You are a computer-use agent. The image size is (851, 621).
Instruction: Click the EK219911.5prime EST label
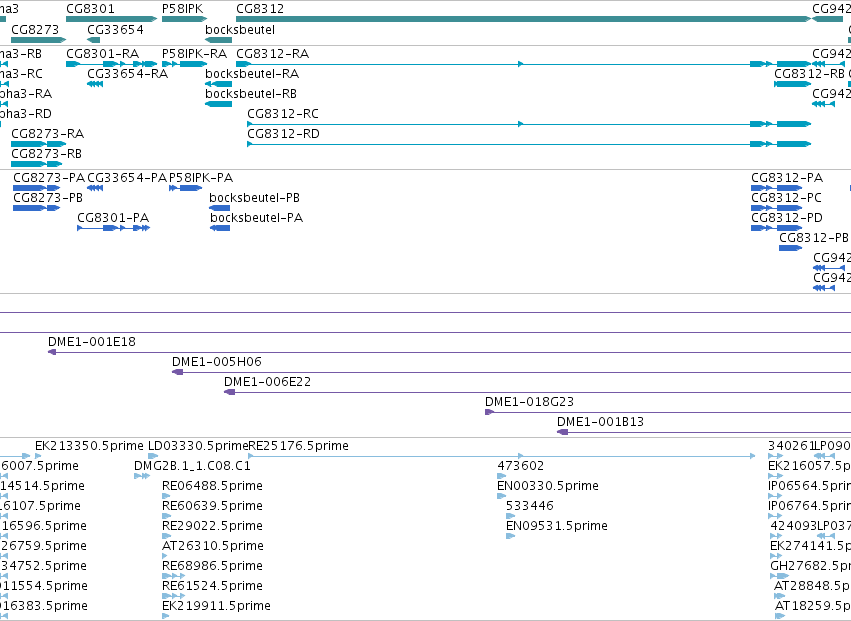pos(217,607)
